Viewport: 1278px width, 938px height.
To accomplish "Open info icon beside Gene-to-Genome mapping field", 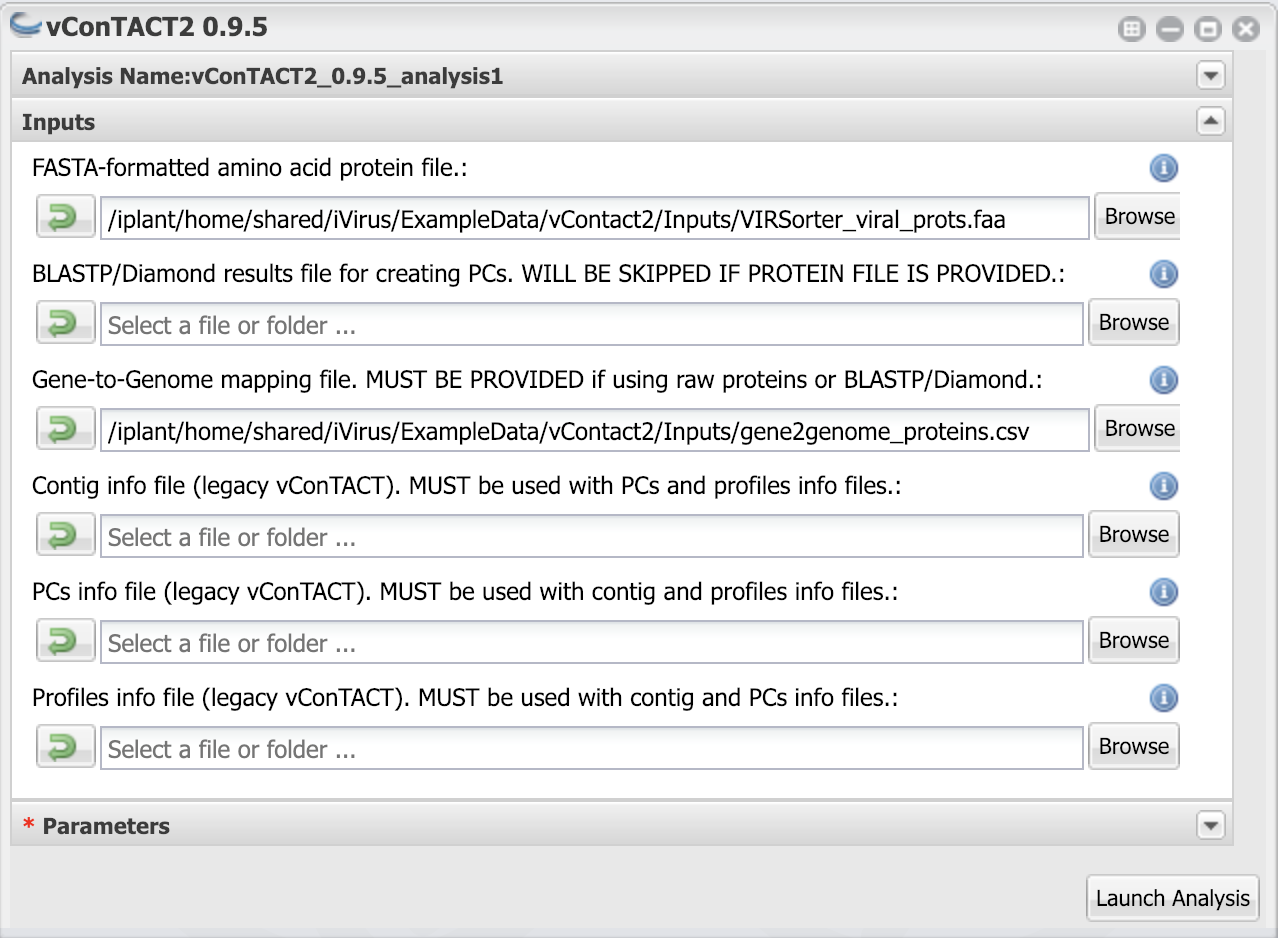I will tap(1162, 380).
